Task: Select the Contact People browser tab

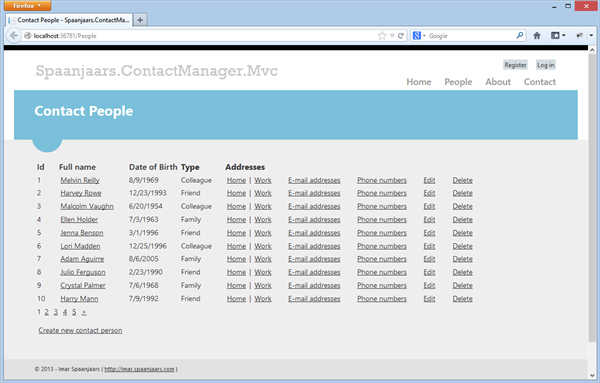Action: [x=69, y=20]
